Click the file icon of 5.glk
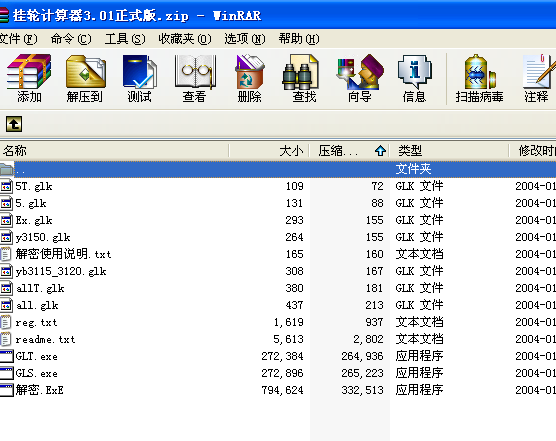 click(6, 203)
